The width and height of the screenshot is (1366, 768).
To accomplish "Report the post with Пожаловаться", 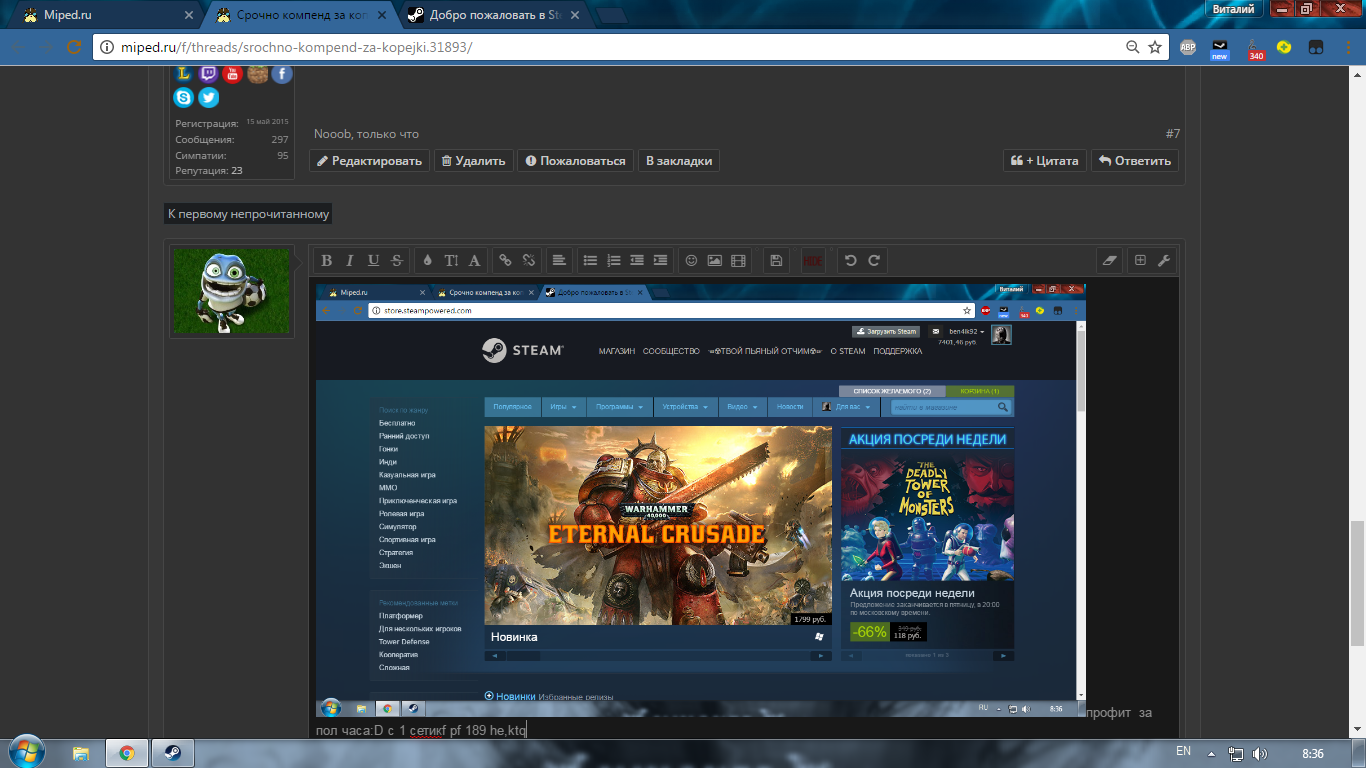I will coord(576,161).
